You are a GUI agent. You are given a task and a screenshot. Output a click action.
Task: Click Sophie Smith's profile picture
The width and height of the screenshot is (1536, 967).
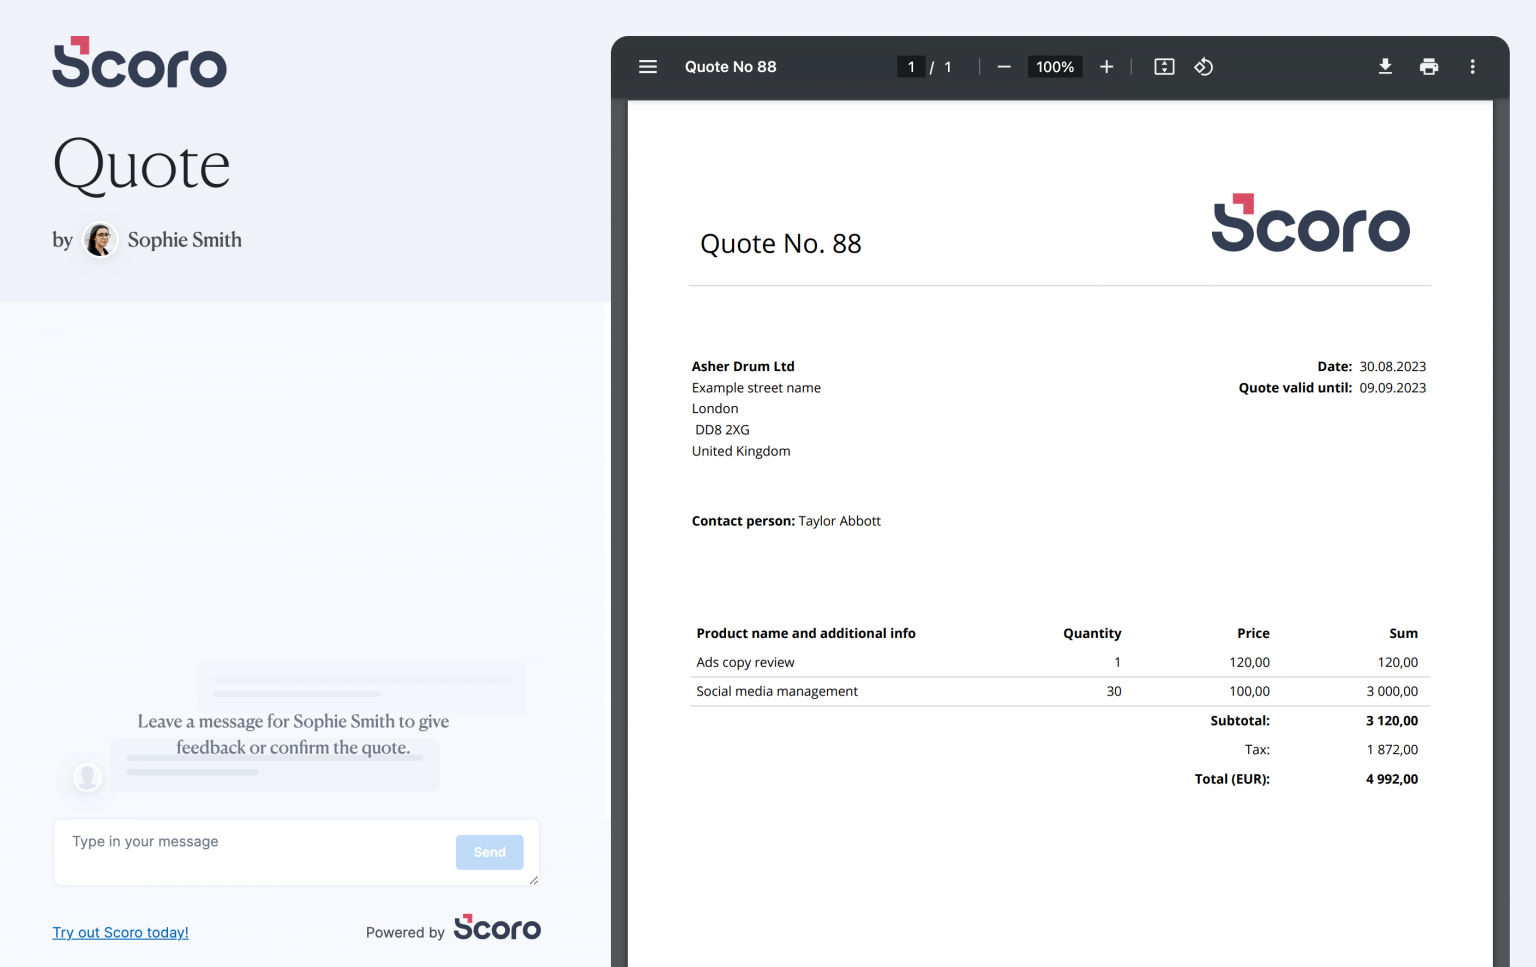coord(98,240)
